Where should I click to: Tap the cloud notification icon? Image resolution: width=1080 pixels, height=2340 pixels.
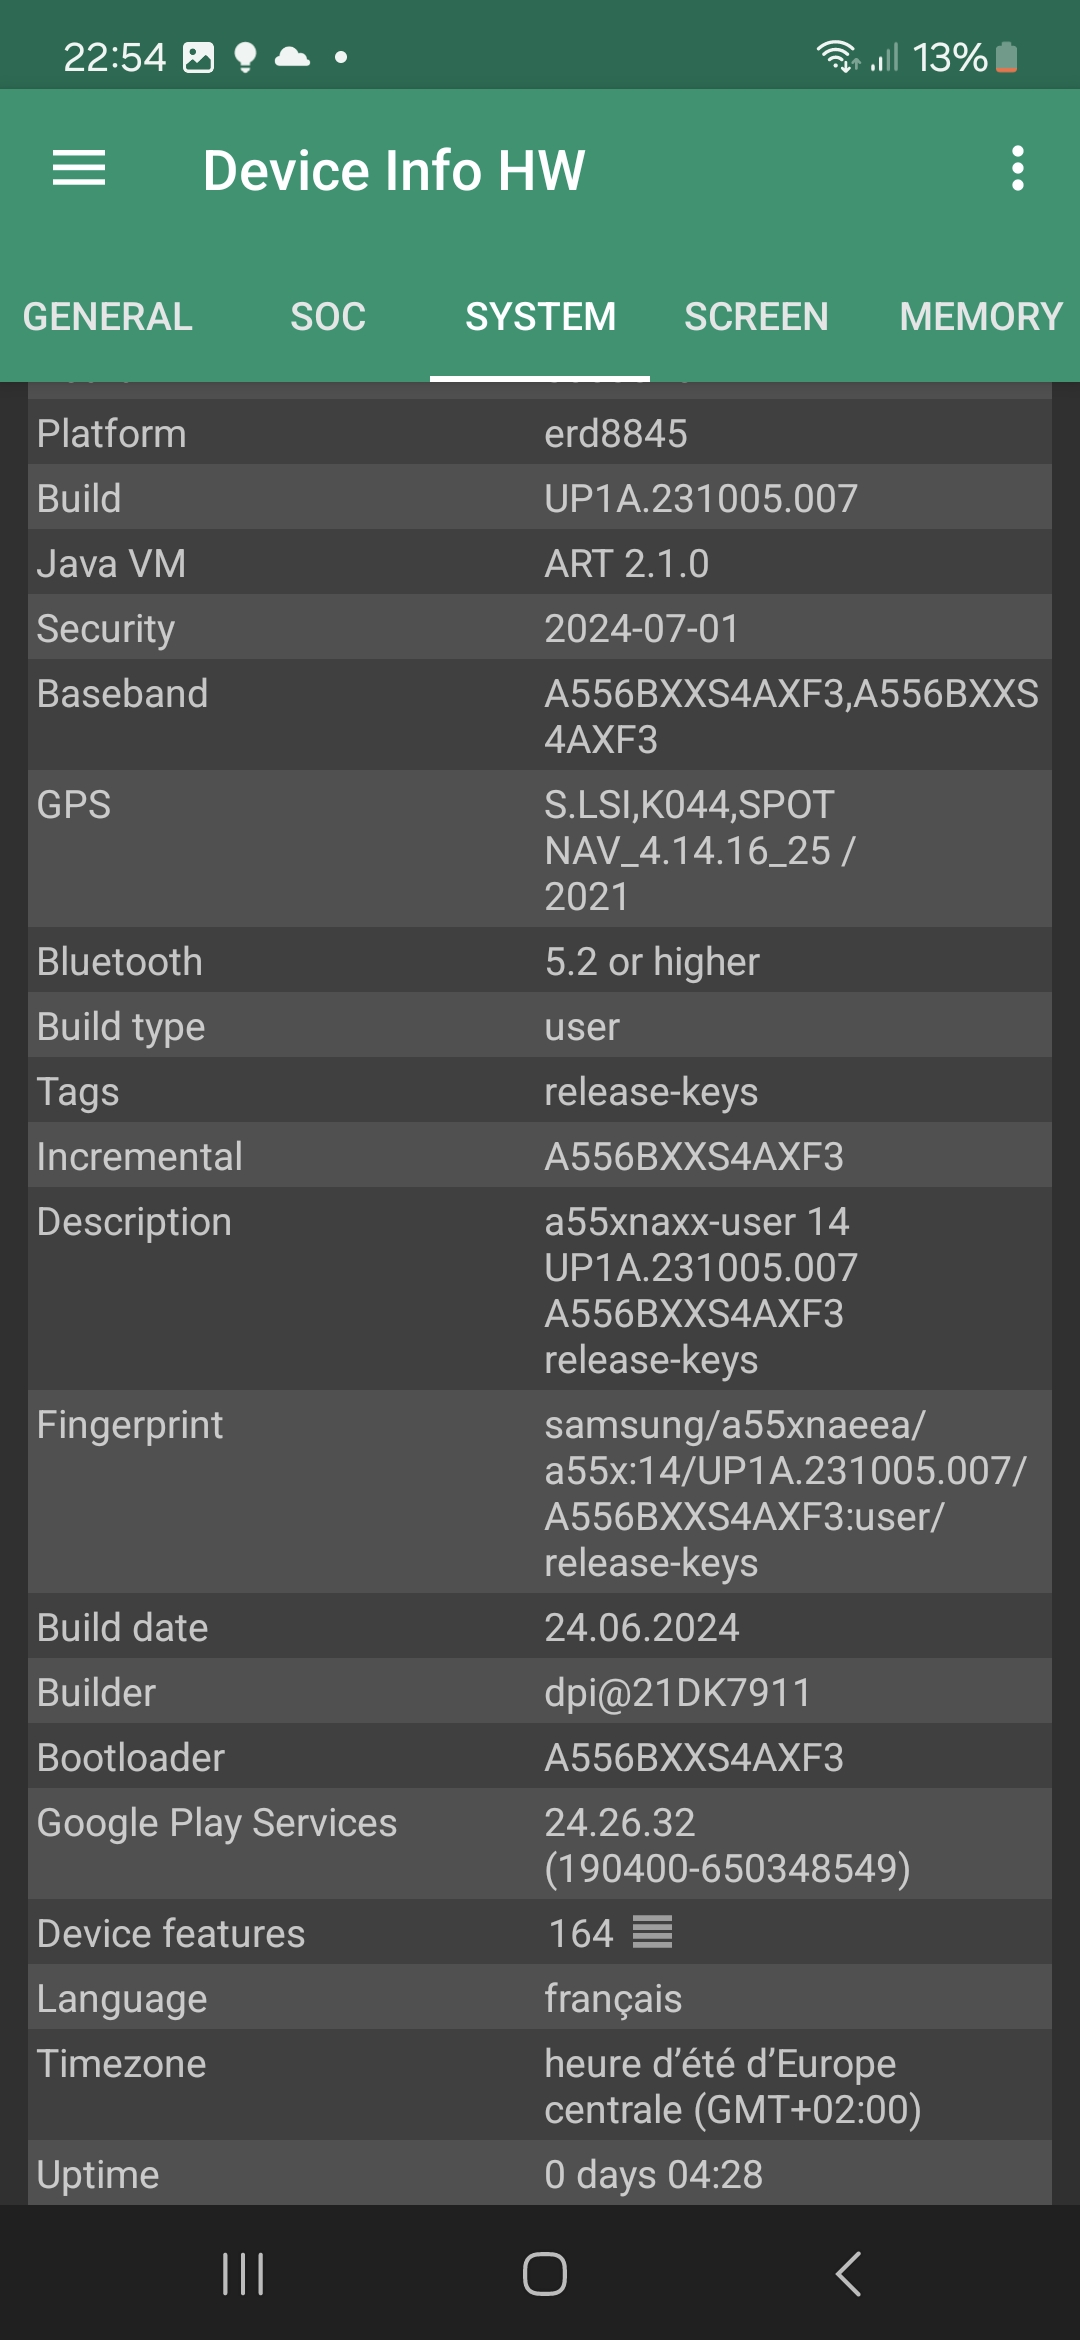point(292,57)
